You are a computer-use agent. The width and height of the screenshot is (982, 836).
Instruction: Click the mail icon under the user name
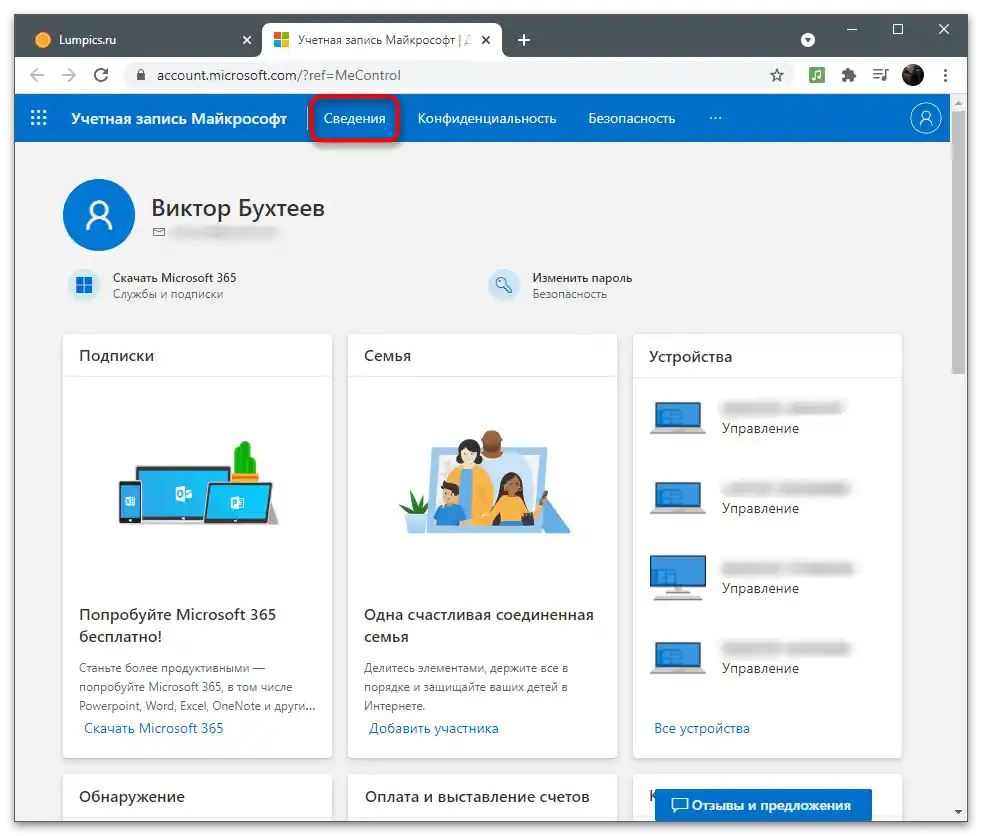click(x=159, y=232)
